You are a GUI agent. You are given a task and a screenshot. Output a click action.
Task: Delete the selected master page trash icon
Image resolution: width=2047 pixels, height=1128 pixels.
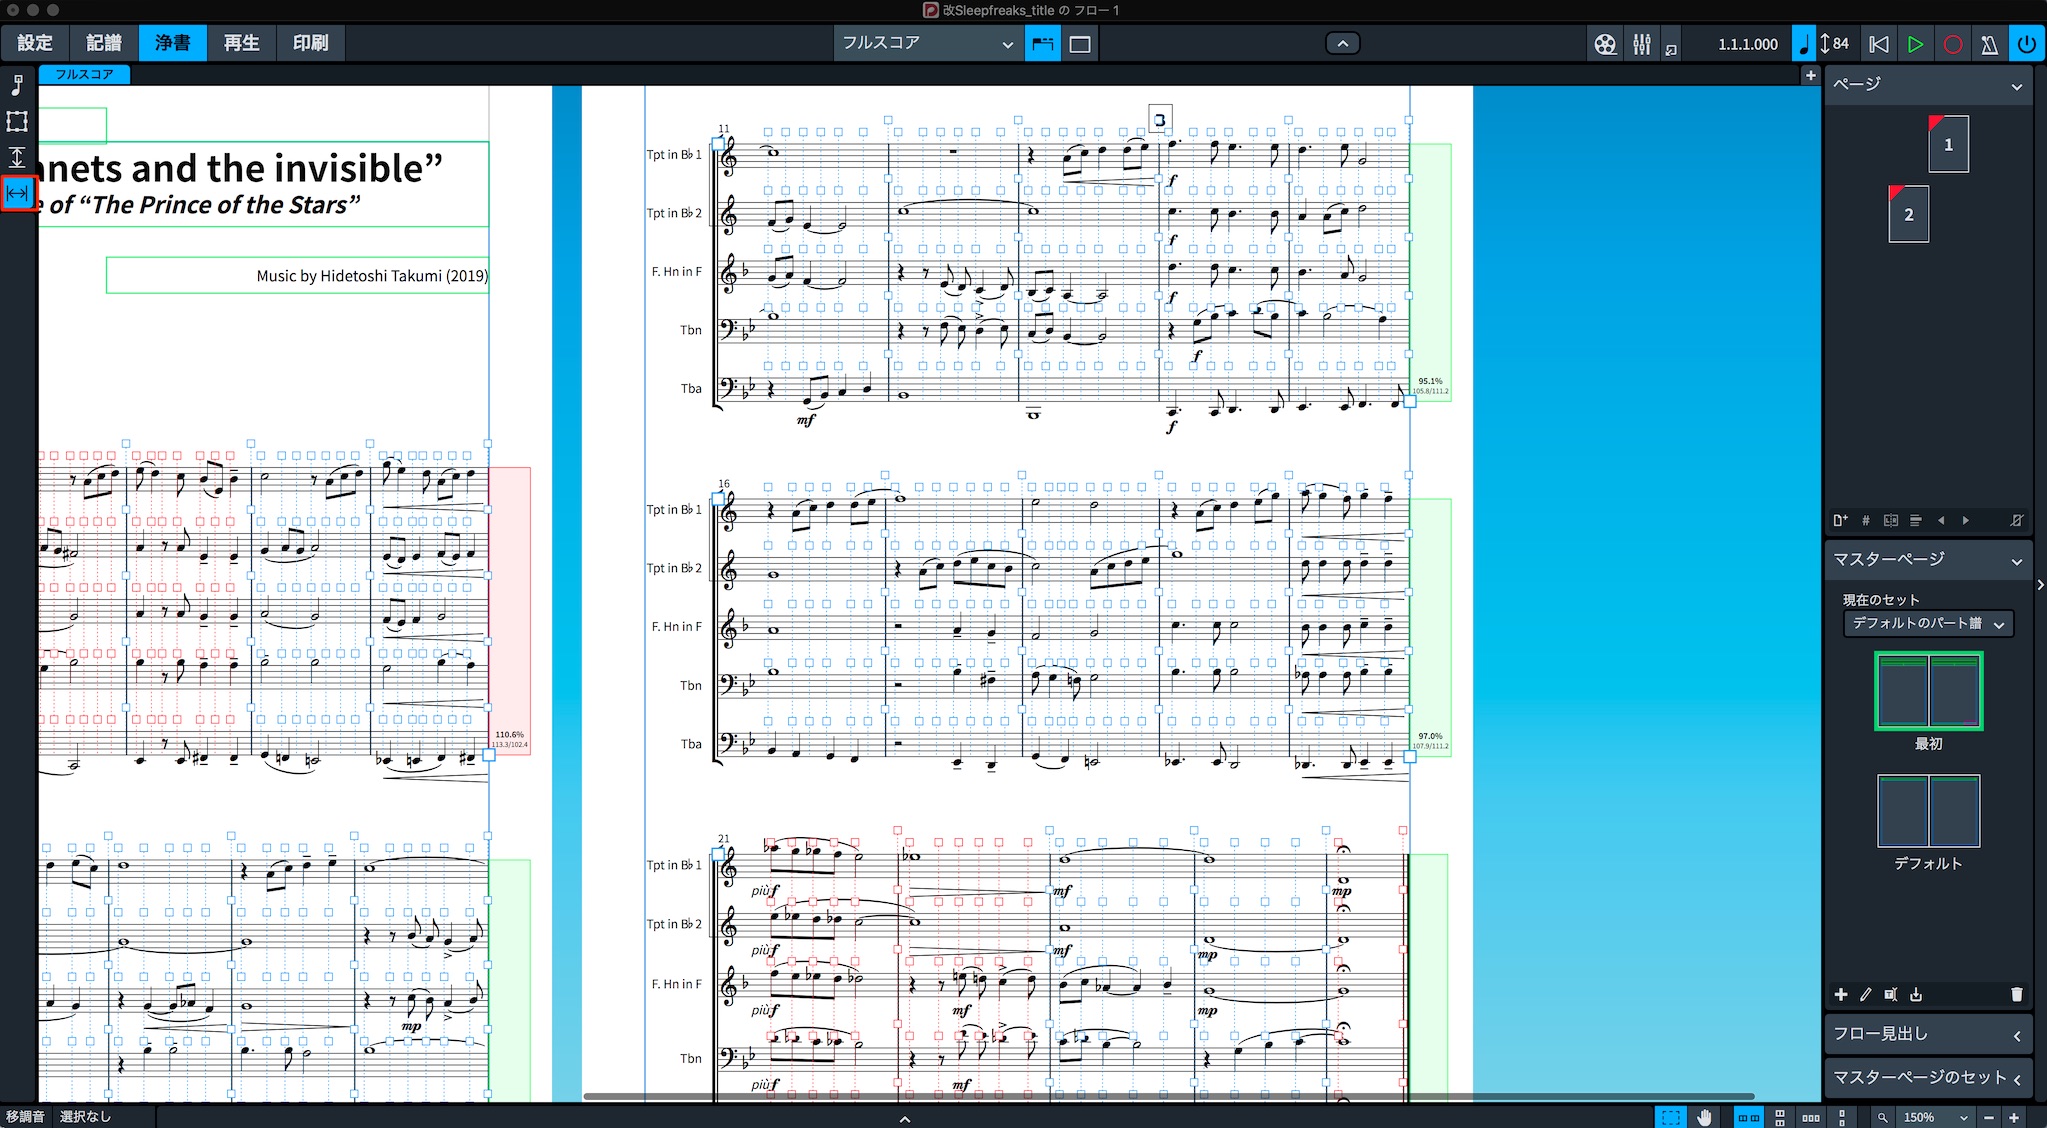2016,995
